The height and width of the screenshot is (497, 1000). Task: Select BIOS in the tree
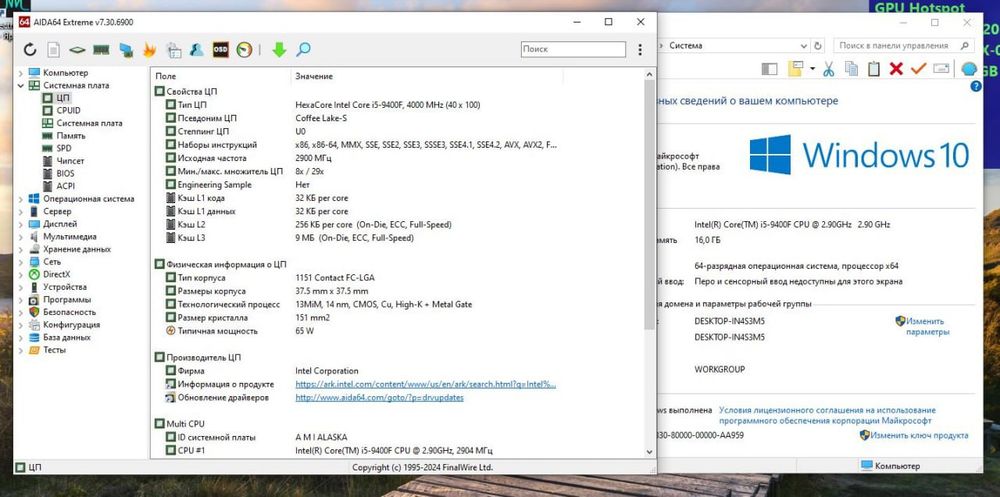[x=65, y=174]
